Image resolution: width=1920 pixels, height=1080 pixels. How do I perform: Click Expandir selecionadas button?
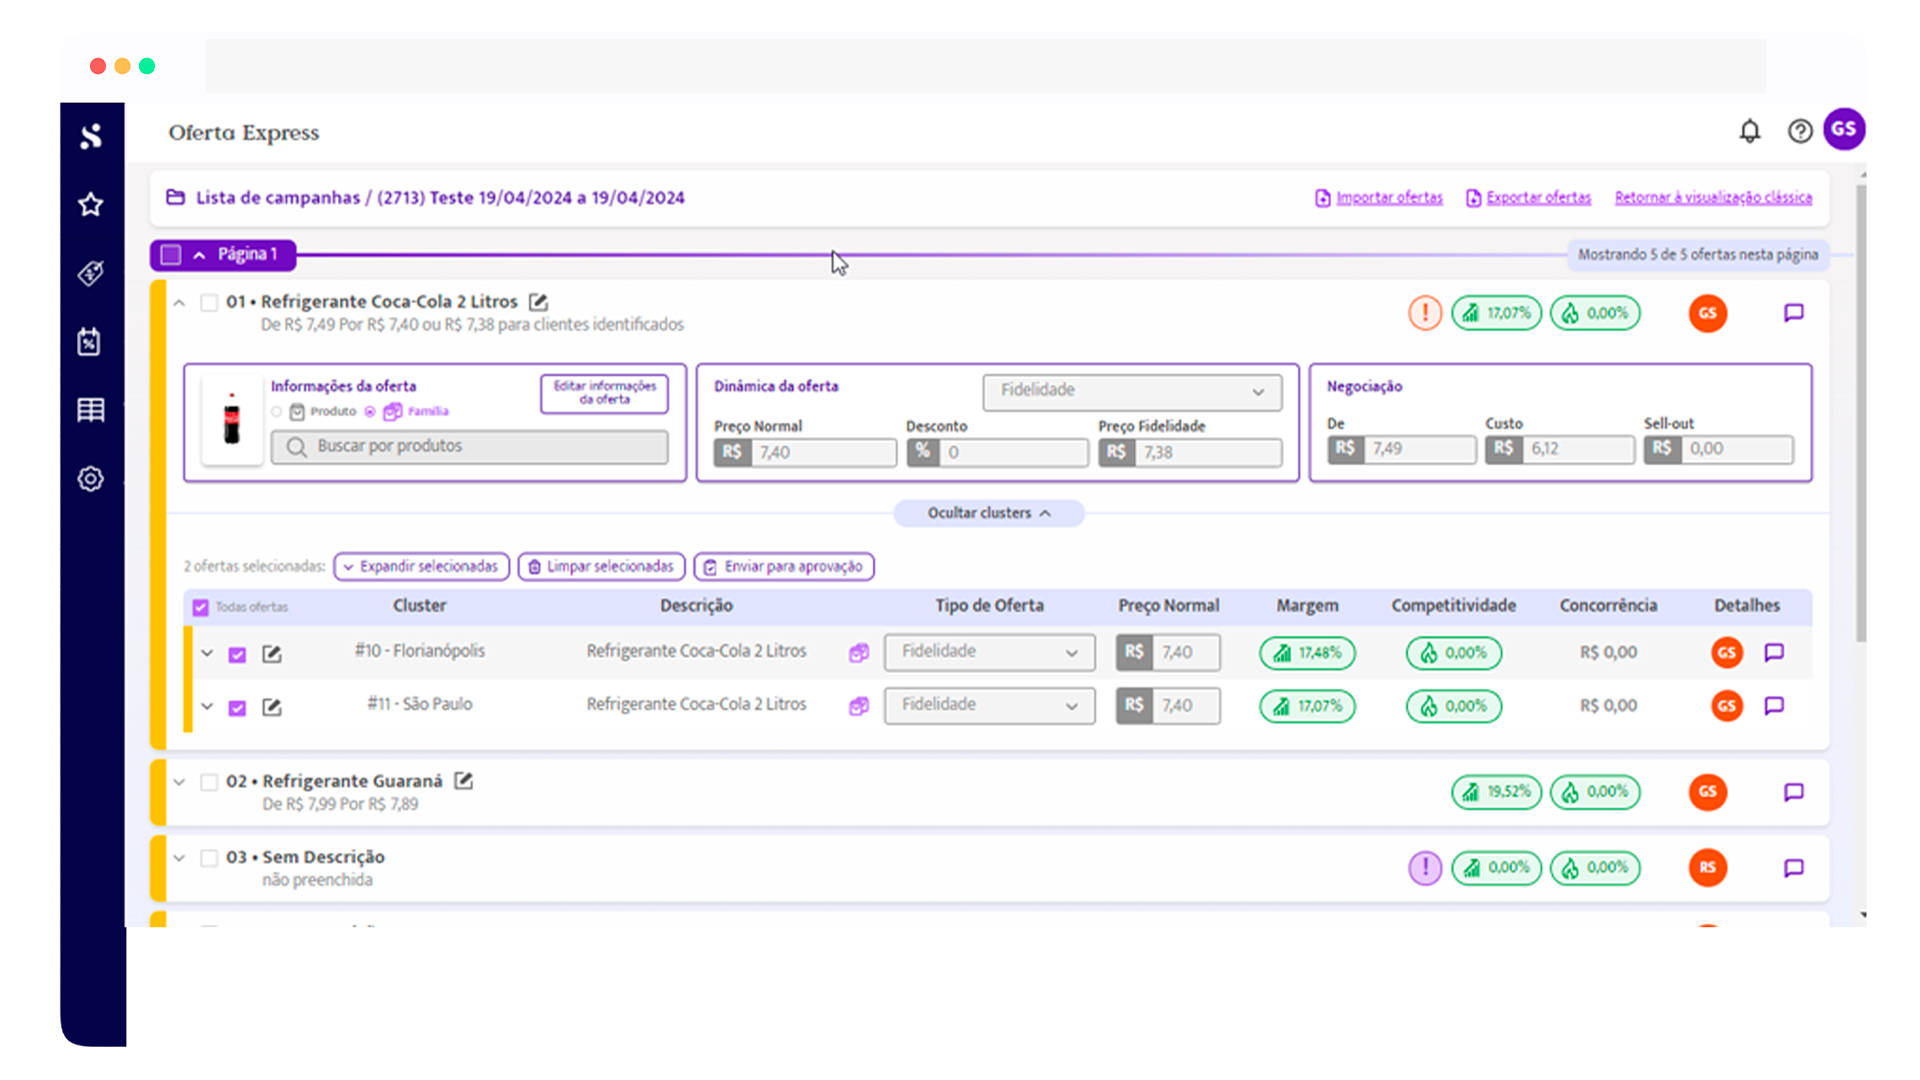point(422,566)
